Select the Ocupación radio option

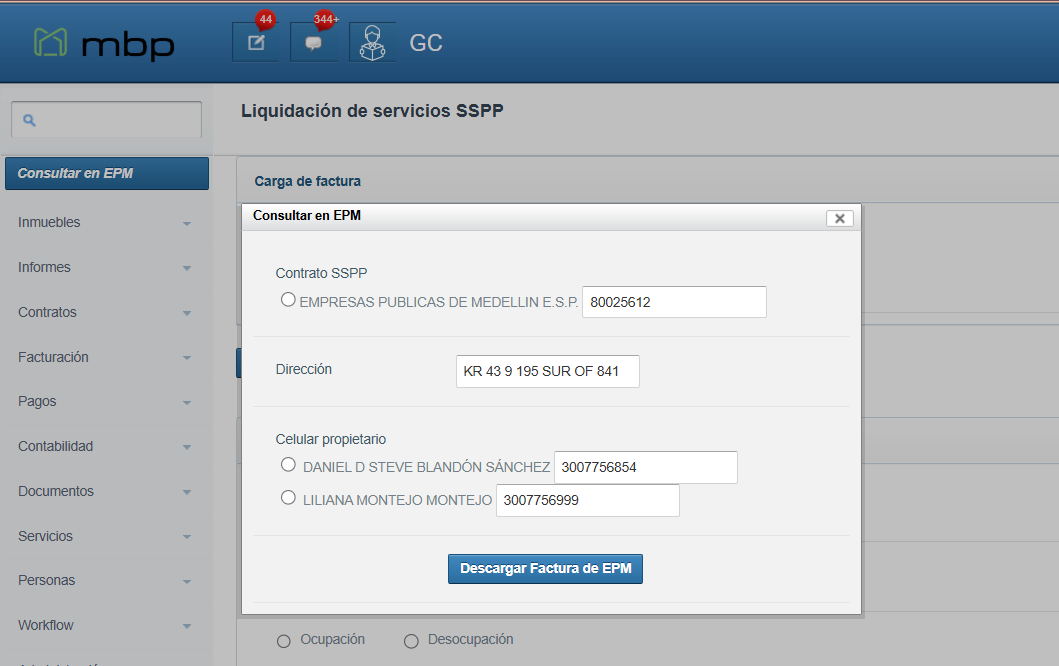284,641
